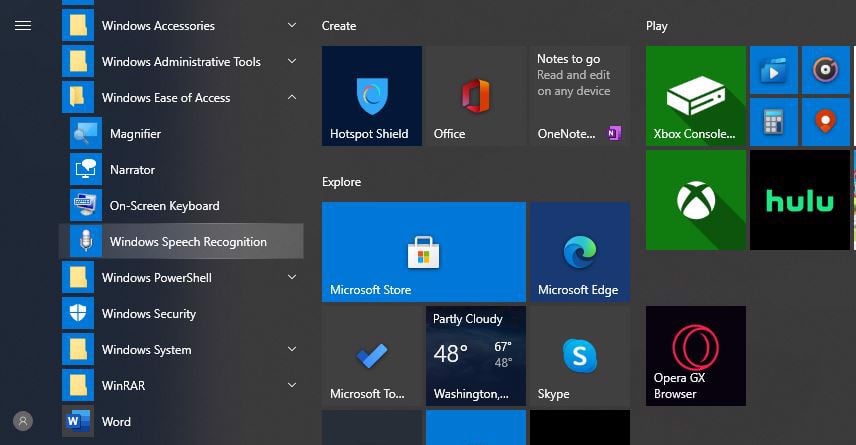Click the Windows Administrative Tools label
The width and height of the screenshot is (856, 445).
pos(181,62)
